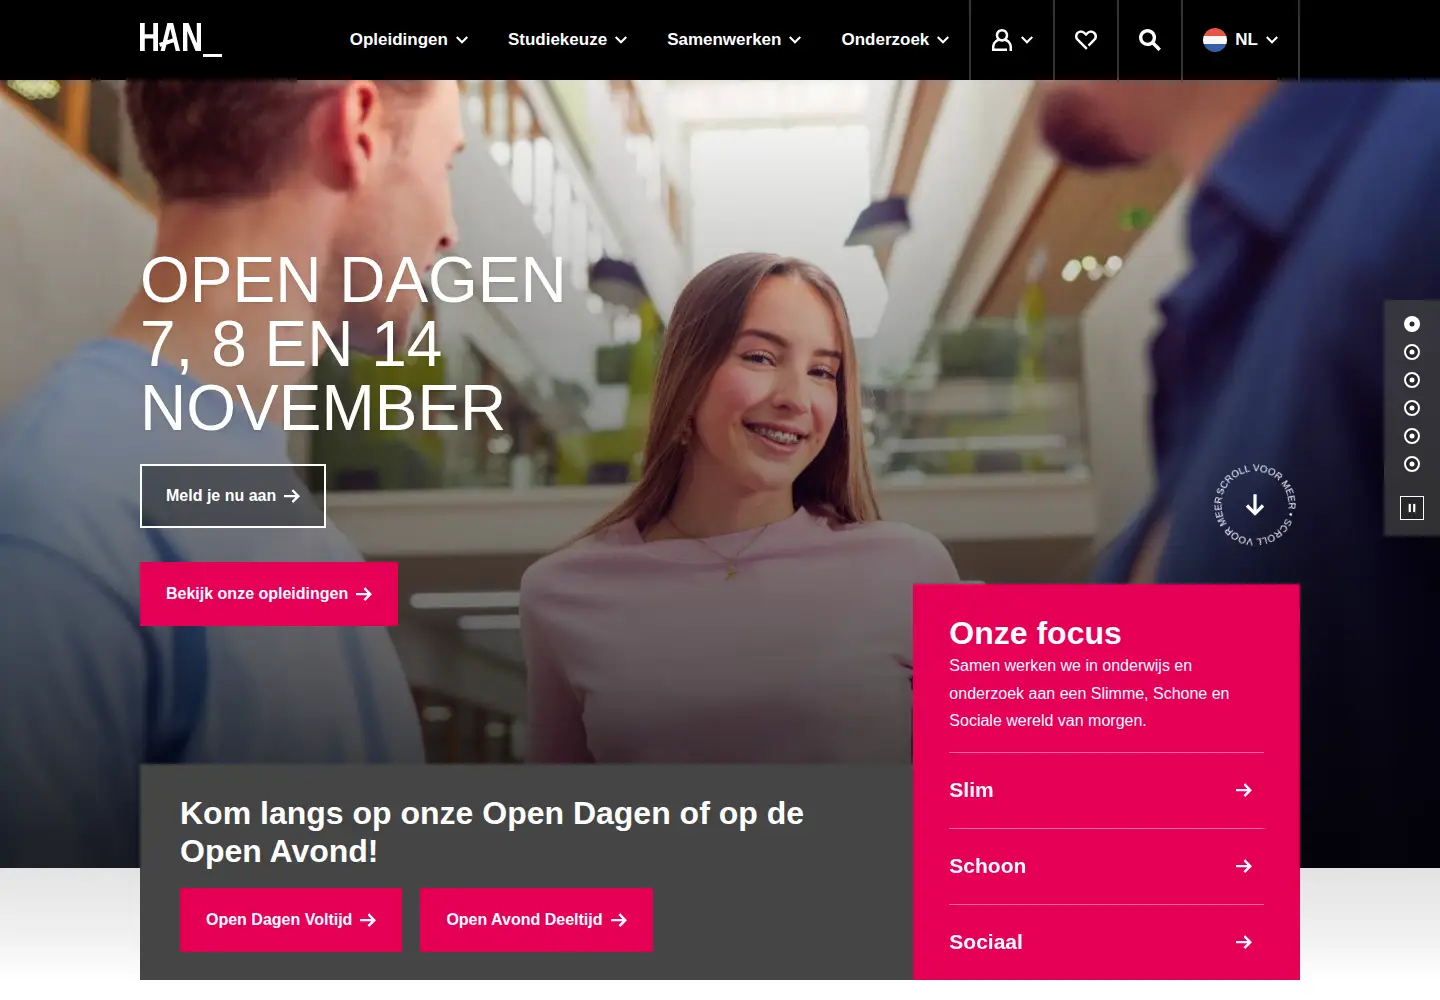
Task: Select the first slide indicator dot
Action: pos(1412,324)
